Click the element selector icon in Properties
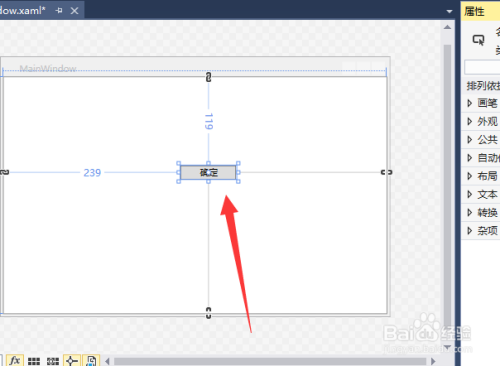Screen dimensions: 500x366 (x=478, y=40)
